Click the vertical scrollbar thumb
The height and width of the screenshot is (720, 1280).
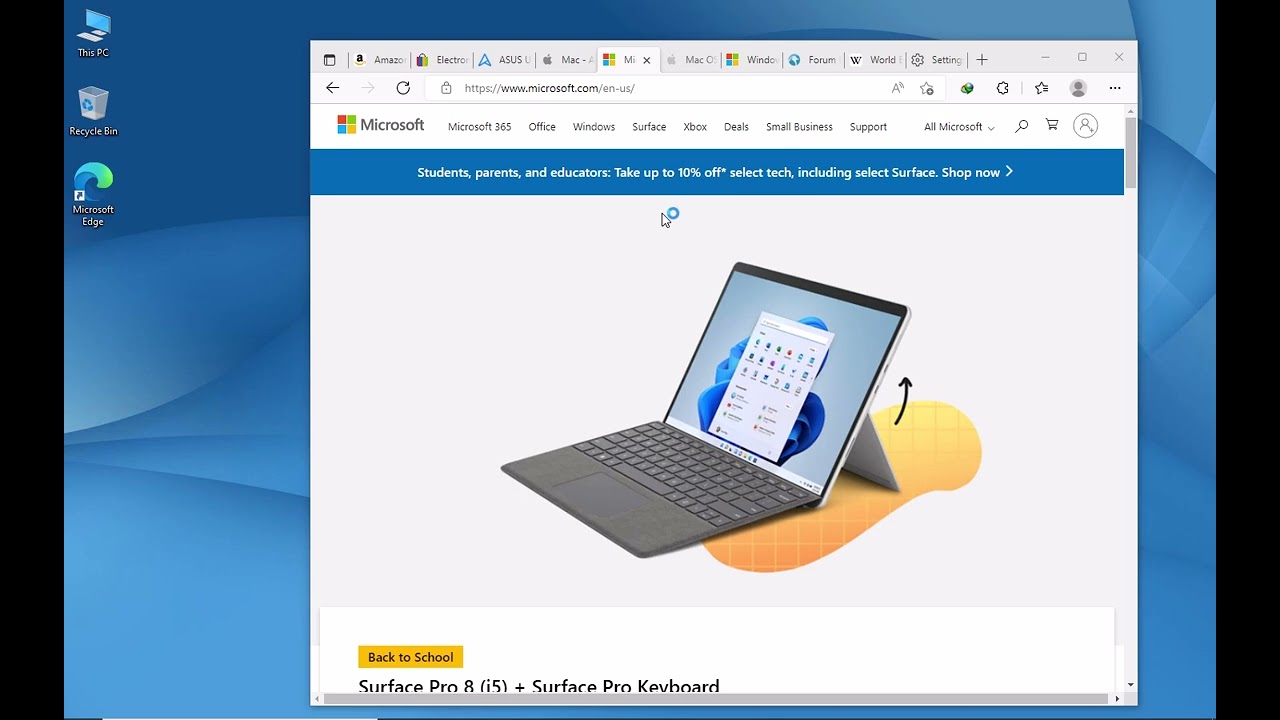pos(1131,153)
